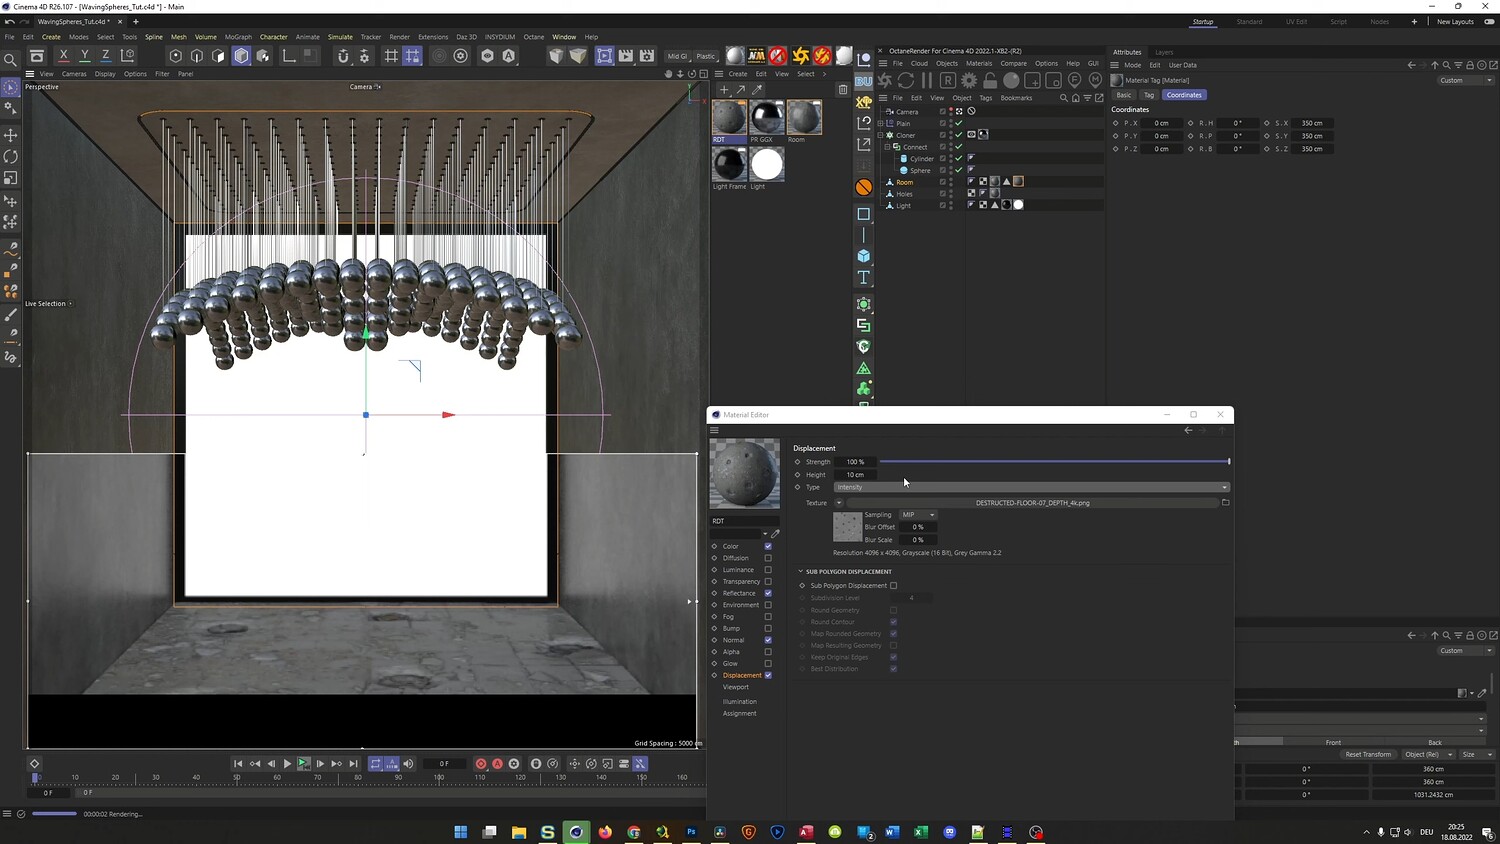Uncheck the Displacement channel checkbox
Screen dimensions: 1500x844
click(x=768, y=675)
